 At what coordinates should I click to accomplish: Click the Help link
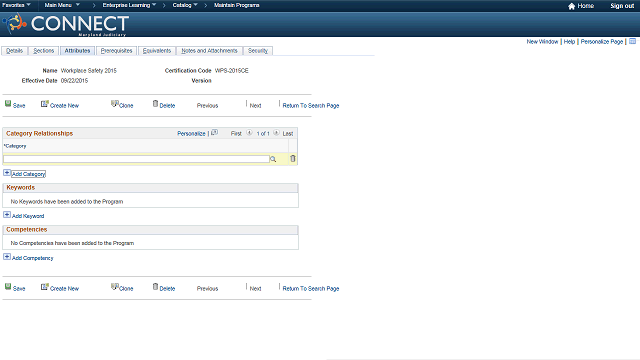click(x=569, y=42)
